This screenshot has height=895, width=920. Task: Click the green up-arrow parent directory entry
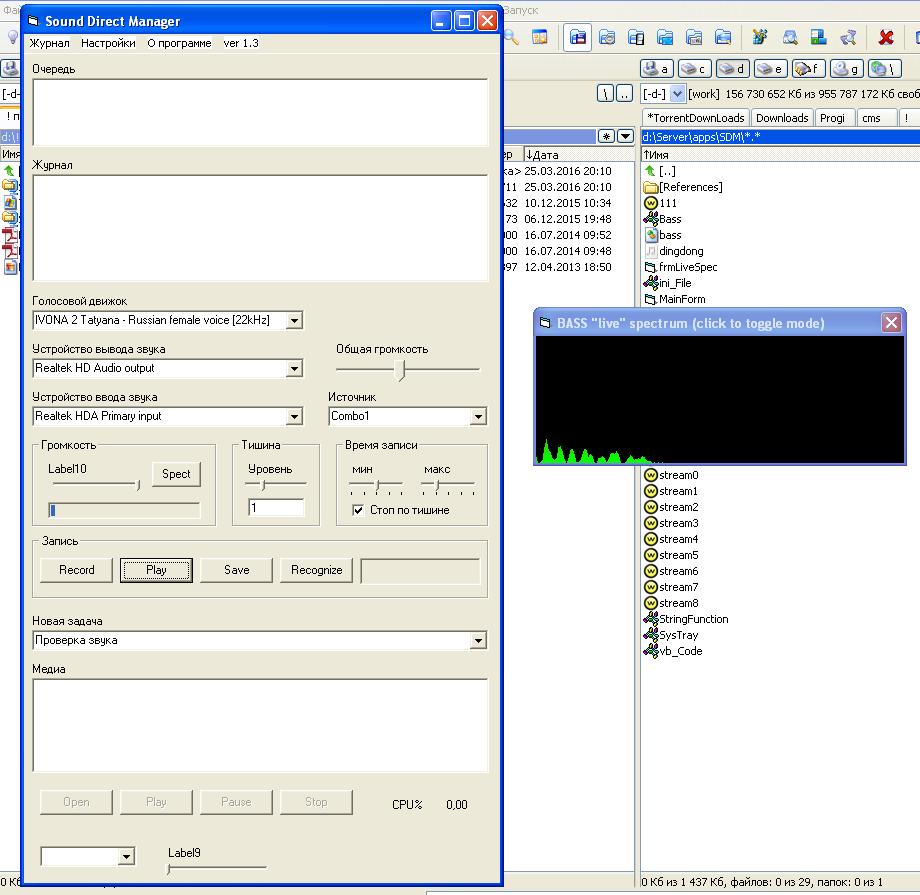point(651,171)
